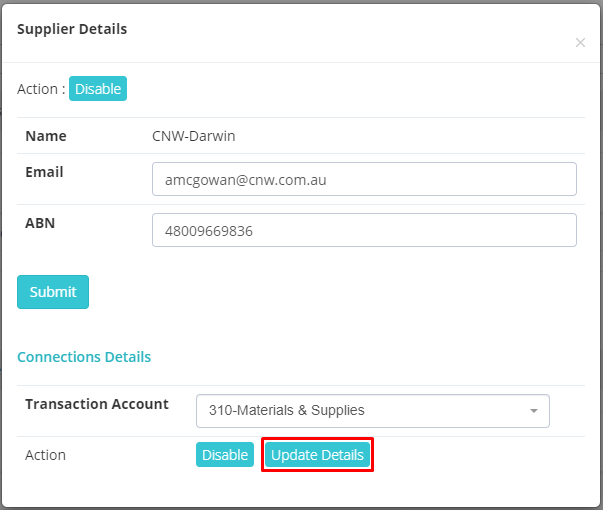Select the CNW-Darwin supplier name text

(193, 136)
